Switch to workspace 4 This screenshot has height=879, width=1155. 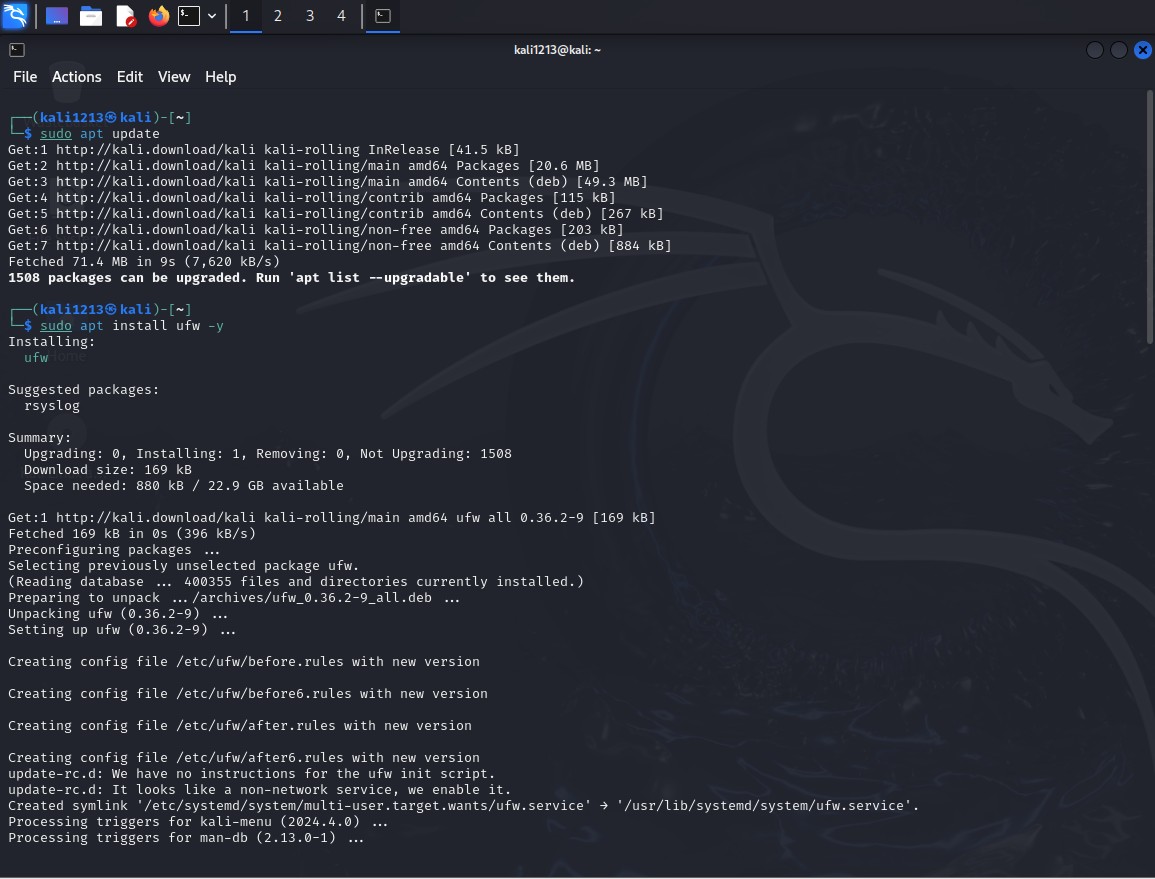[341, 16]
